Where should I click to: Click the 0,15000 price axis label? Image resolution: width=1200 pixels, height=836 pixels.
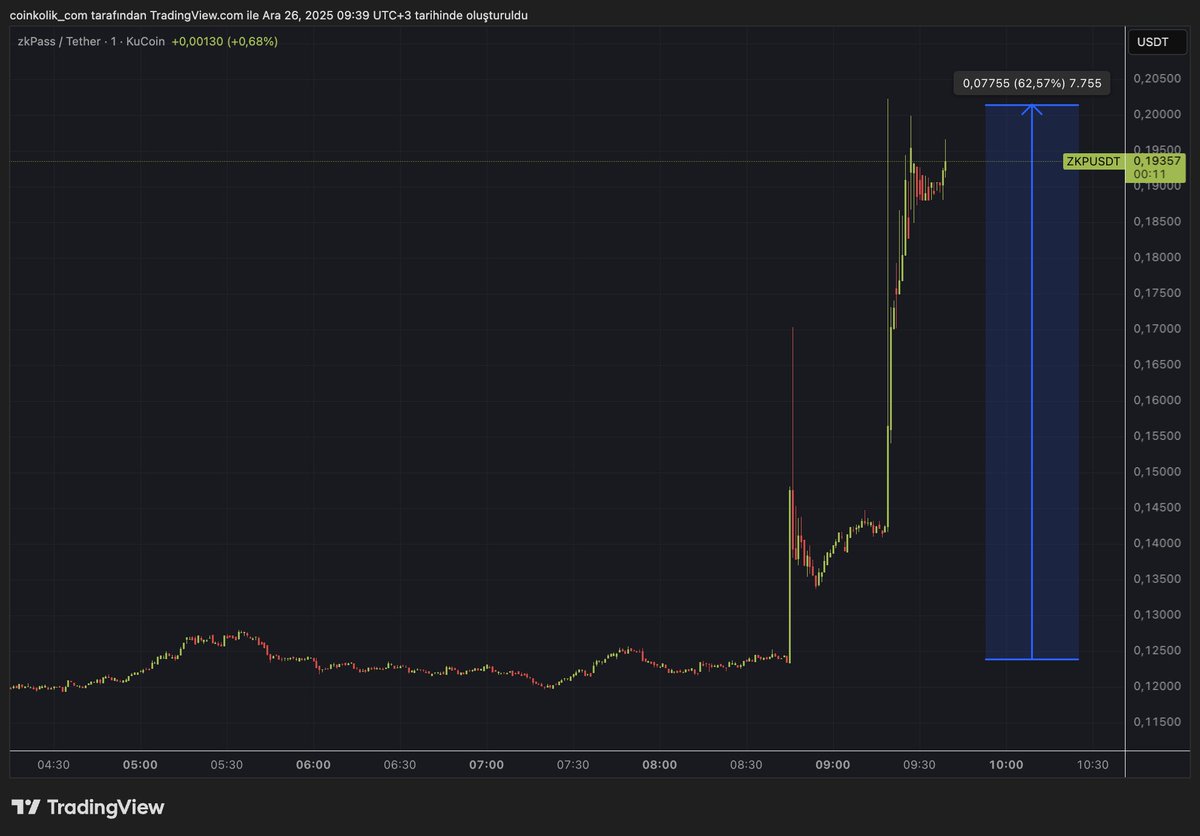click(x=1158, y=472)
